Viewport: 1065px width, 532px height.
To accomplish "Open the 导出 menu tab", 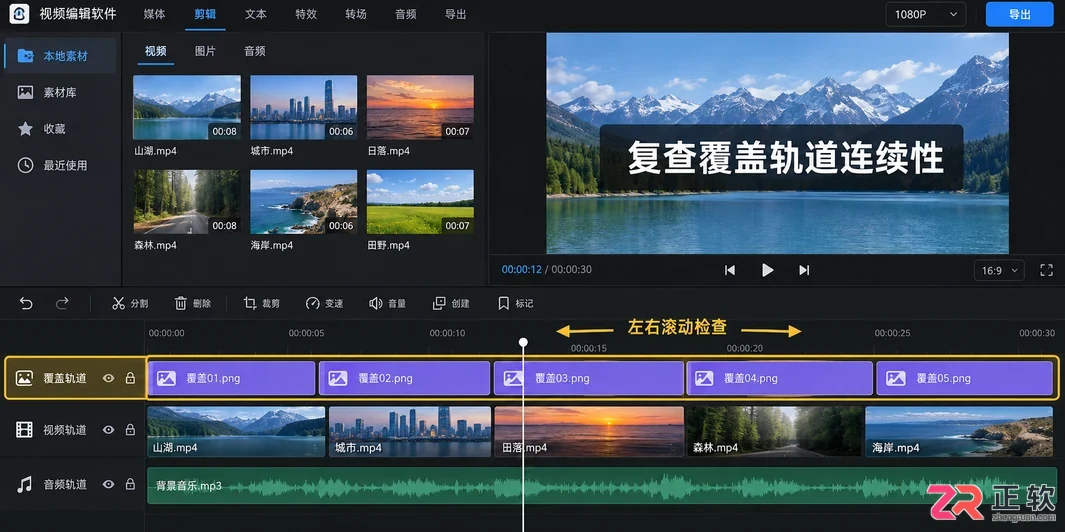I will [455, 14].
